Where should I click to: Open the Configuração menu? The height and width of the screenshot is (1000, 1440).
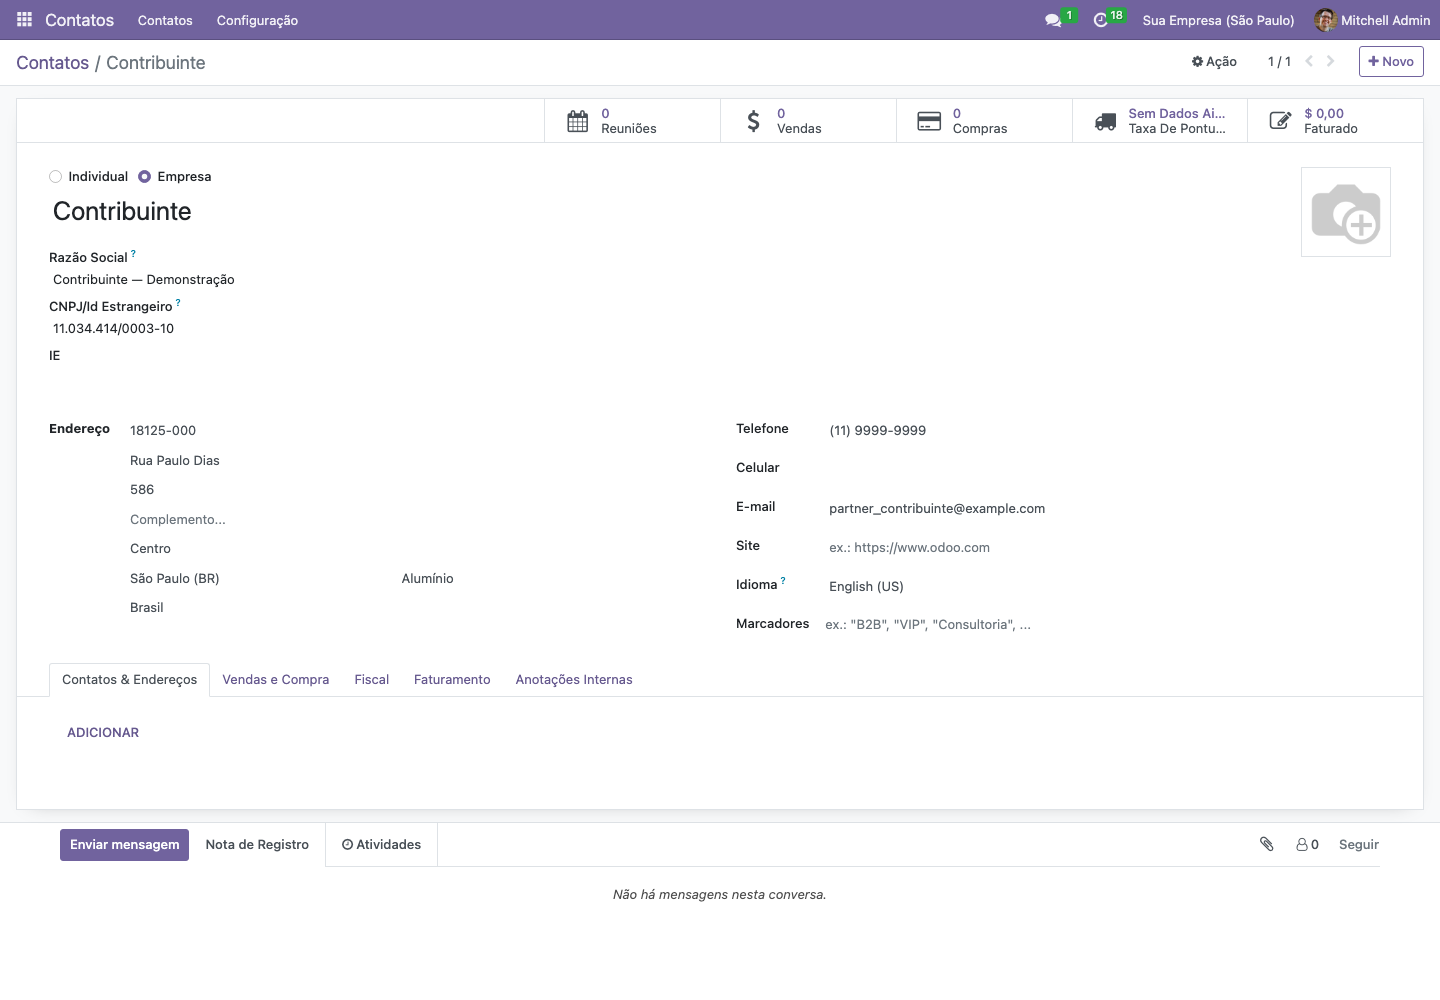257,20
